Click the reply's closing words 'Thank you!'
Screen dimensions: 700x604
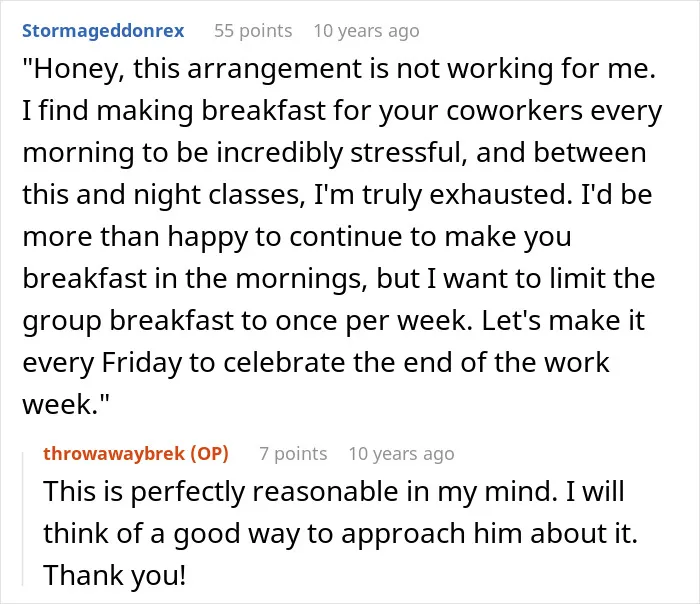coord(115,576)
